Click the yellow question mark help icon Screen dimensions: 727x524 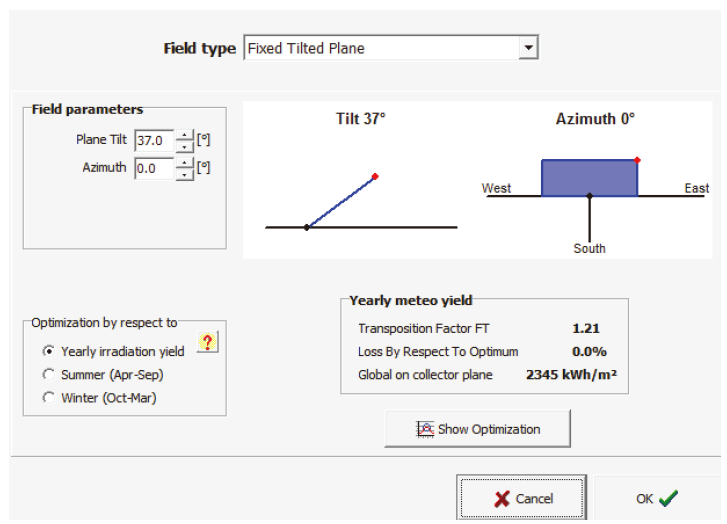click(x=208, y=342)
